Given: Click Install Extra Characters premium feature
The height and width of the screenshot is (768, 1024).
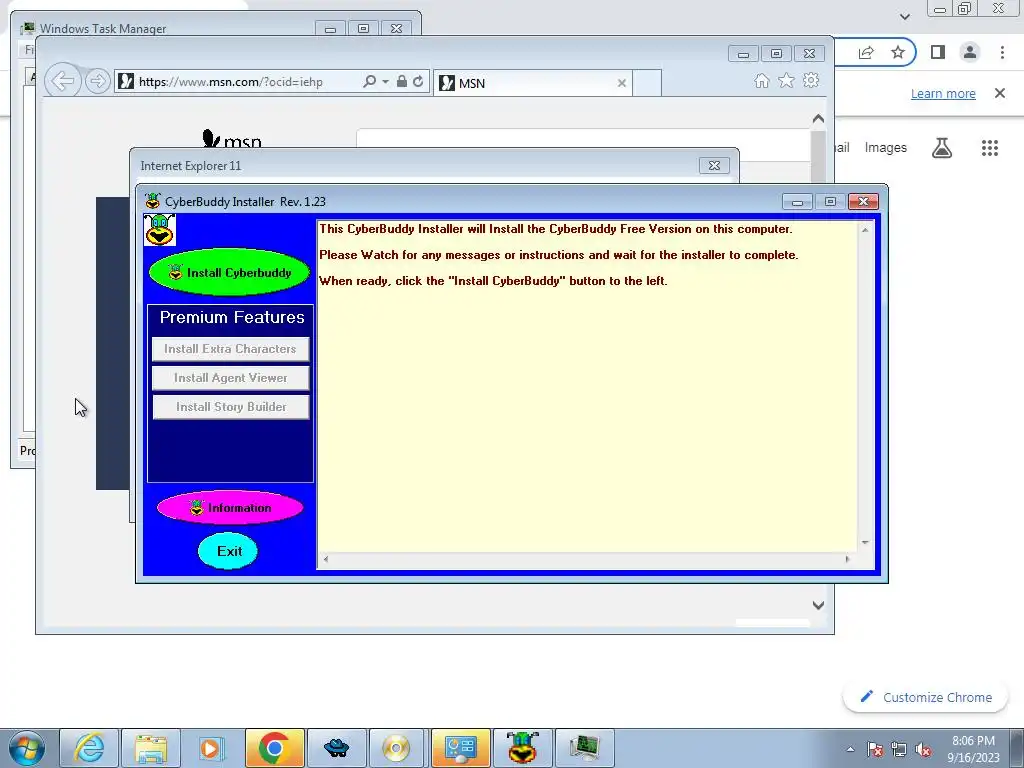Looking at the screenshot, I should coord(230,349).
